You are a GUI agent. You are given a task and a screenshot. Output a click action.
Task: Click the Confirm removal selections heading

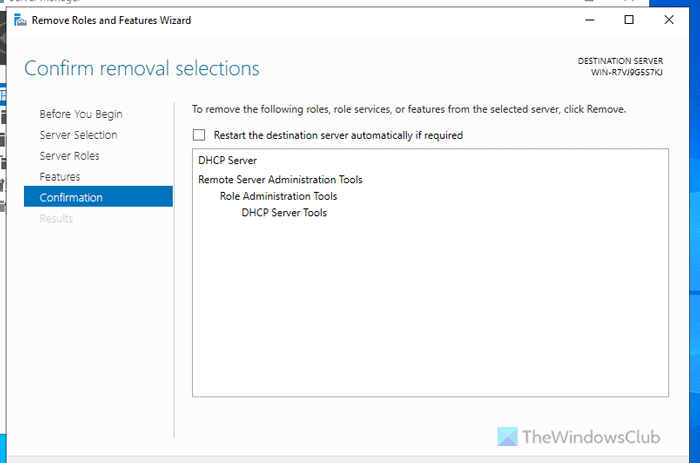point(141,69)
